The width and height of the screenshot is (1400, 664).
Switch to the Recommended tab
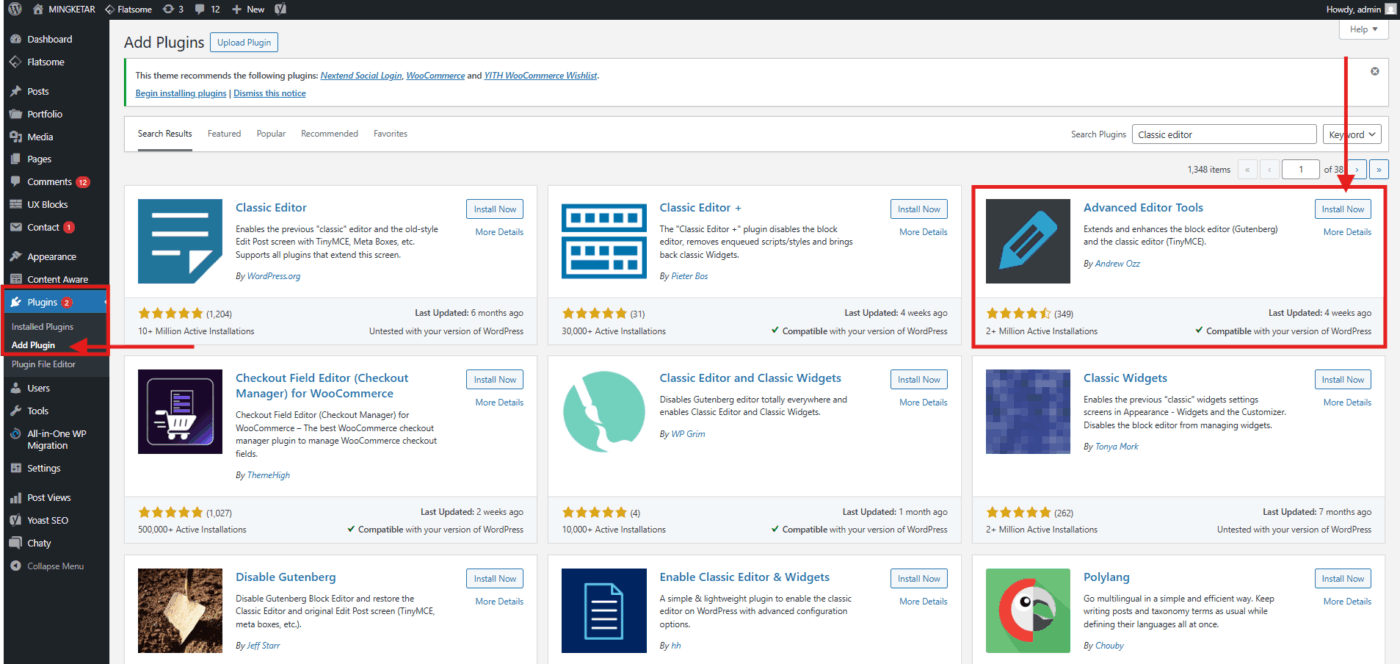point(329,134)
